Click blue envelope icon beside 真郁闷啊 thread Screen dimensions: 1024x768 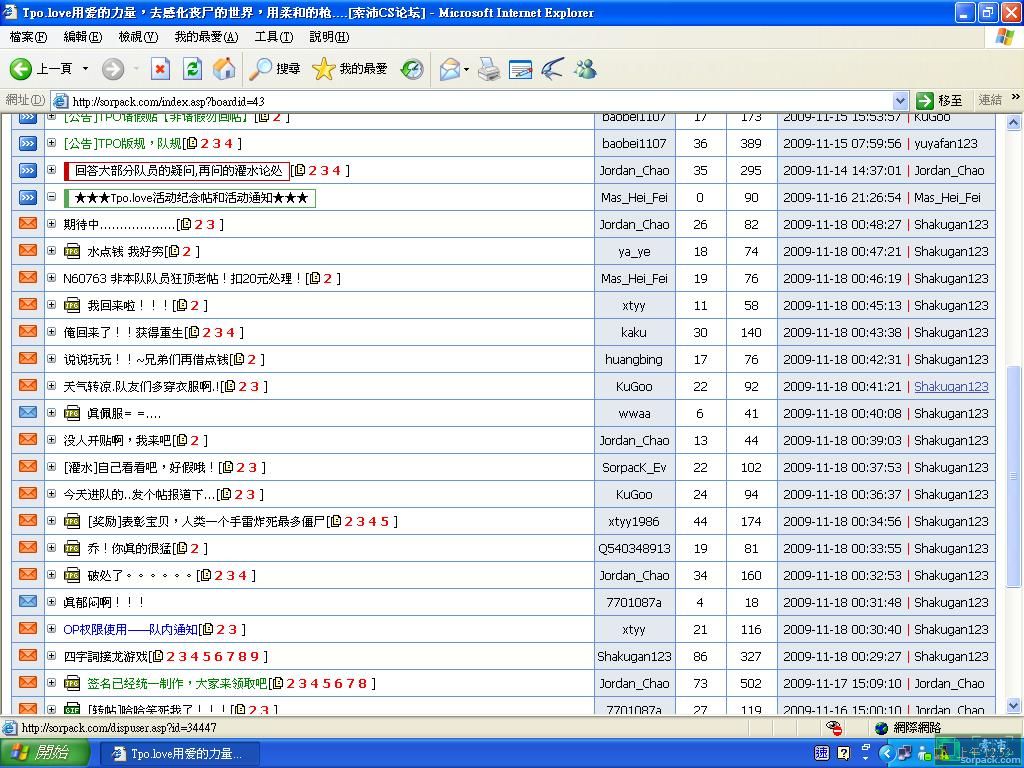[28, 602]
